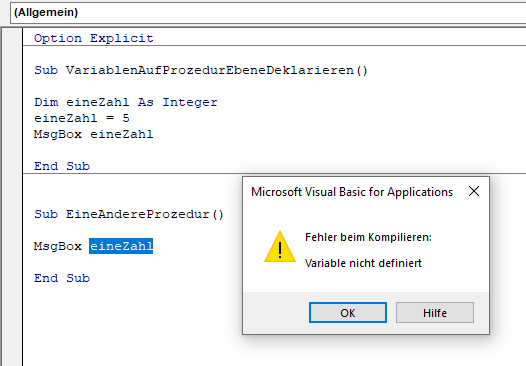The image size is (526, 366).
Task: Click the 'Dim eineZahl As Integer' line
Action: (126, 102)
